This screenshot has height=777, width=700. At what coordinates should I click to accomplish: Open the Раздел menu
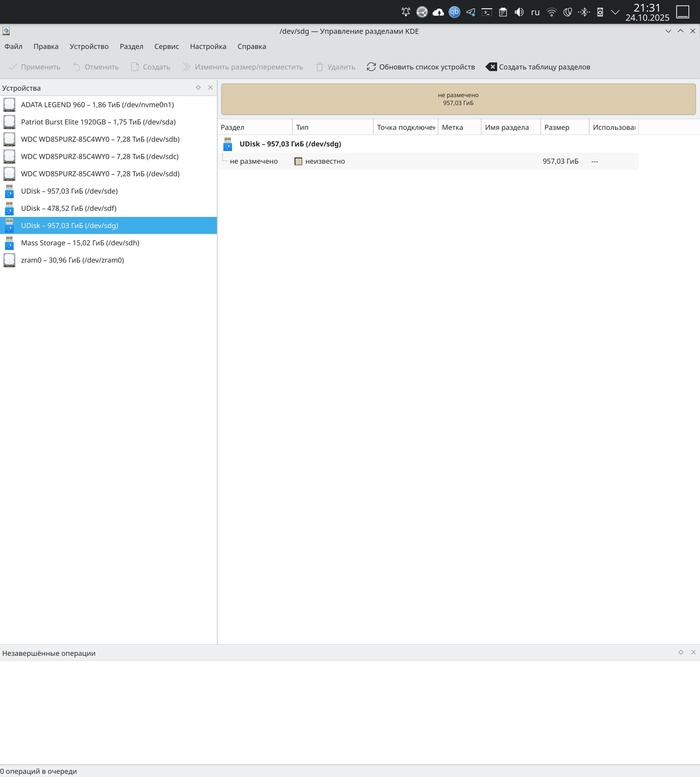pos(131,46)
